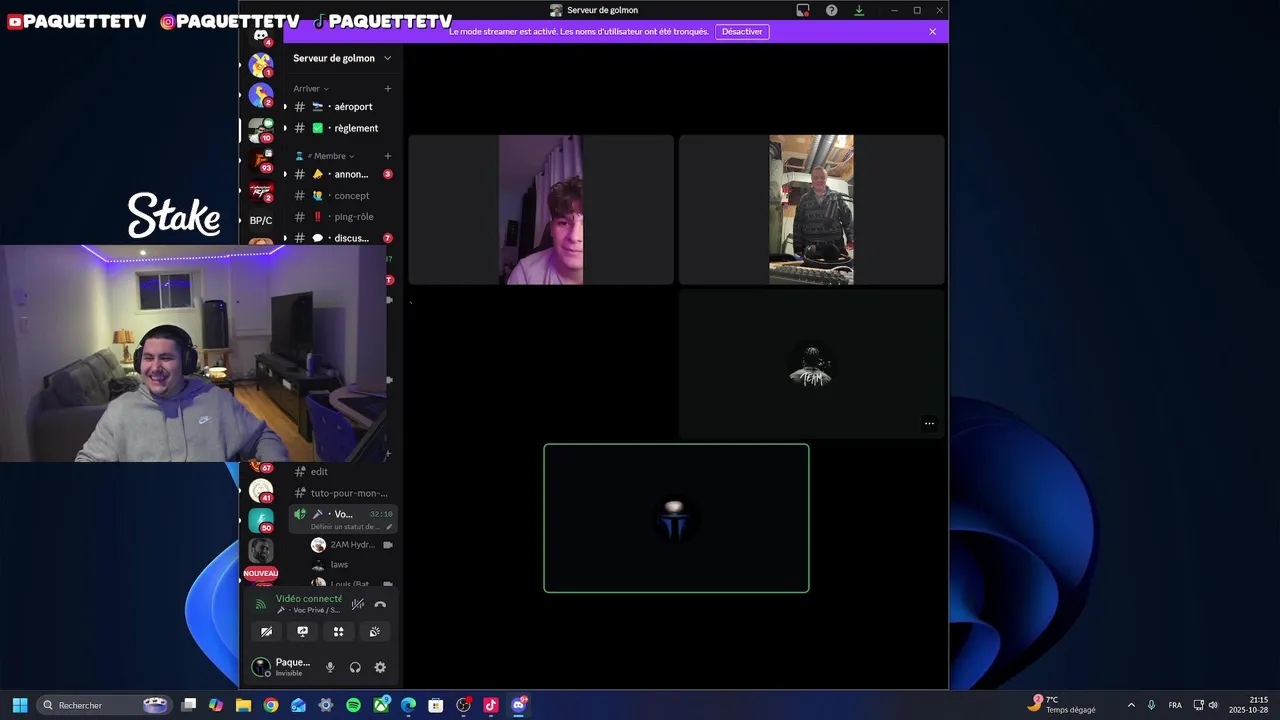The height and width of the screenshot is (720, 1280).
Task: Open the tuto-pour-mon-... channel
Action: 343,493
